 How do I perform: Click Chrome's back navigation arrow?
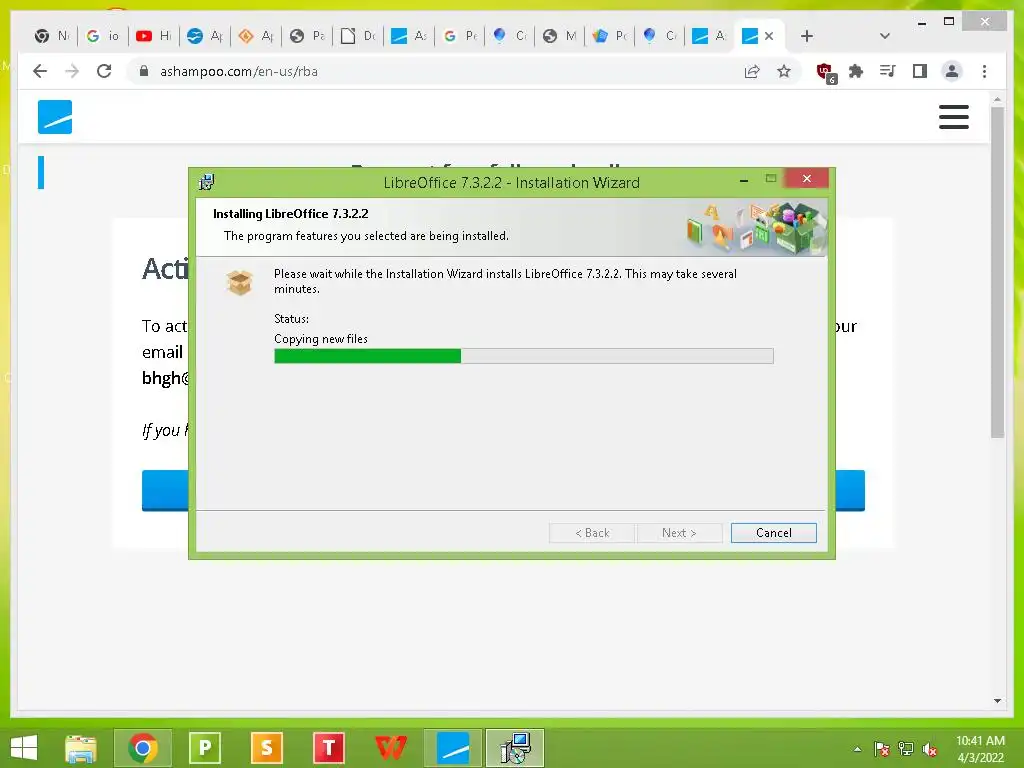[40, 71]
